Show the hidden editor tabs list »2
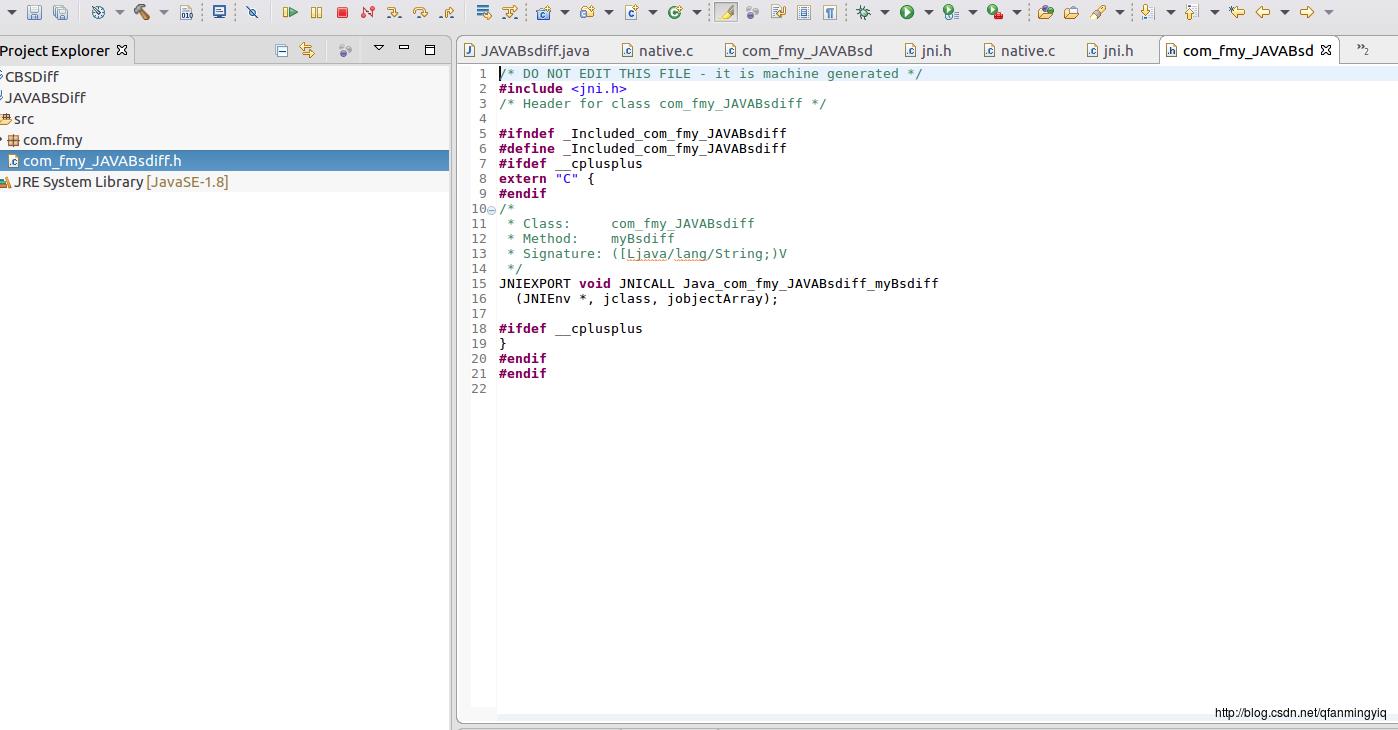This screenshot has height=730, width=1398. (1363, 49)
